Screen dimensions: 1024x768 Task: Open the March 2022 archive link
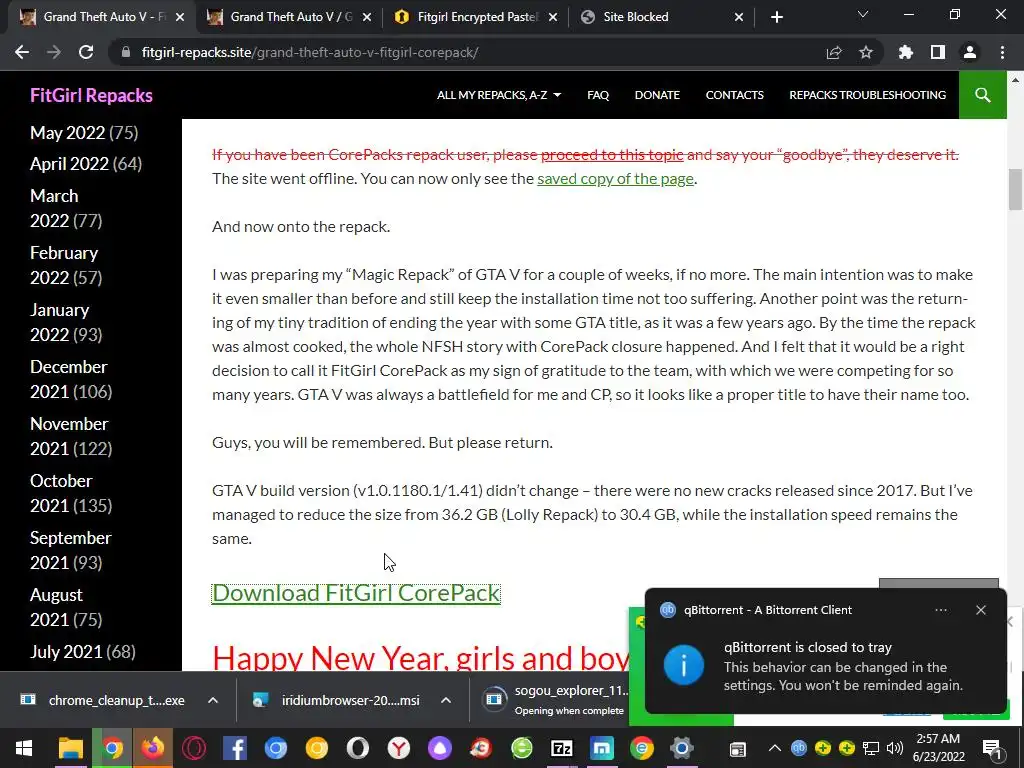point(54,208)
